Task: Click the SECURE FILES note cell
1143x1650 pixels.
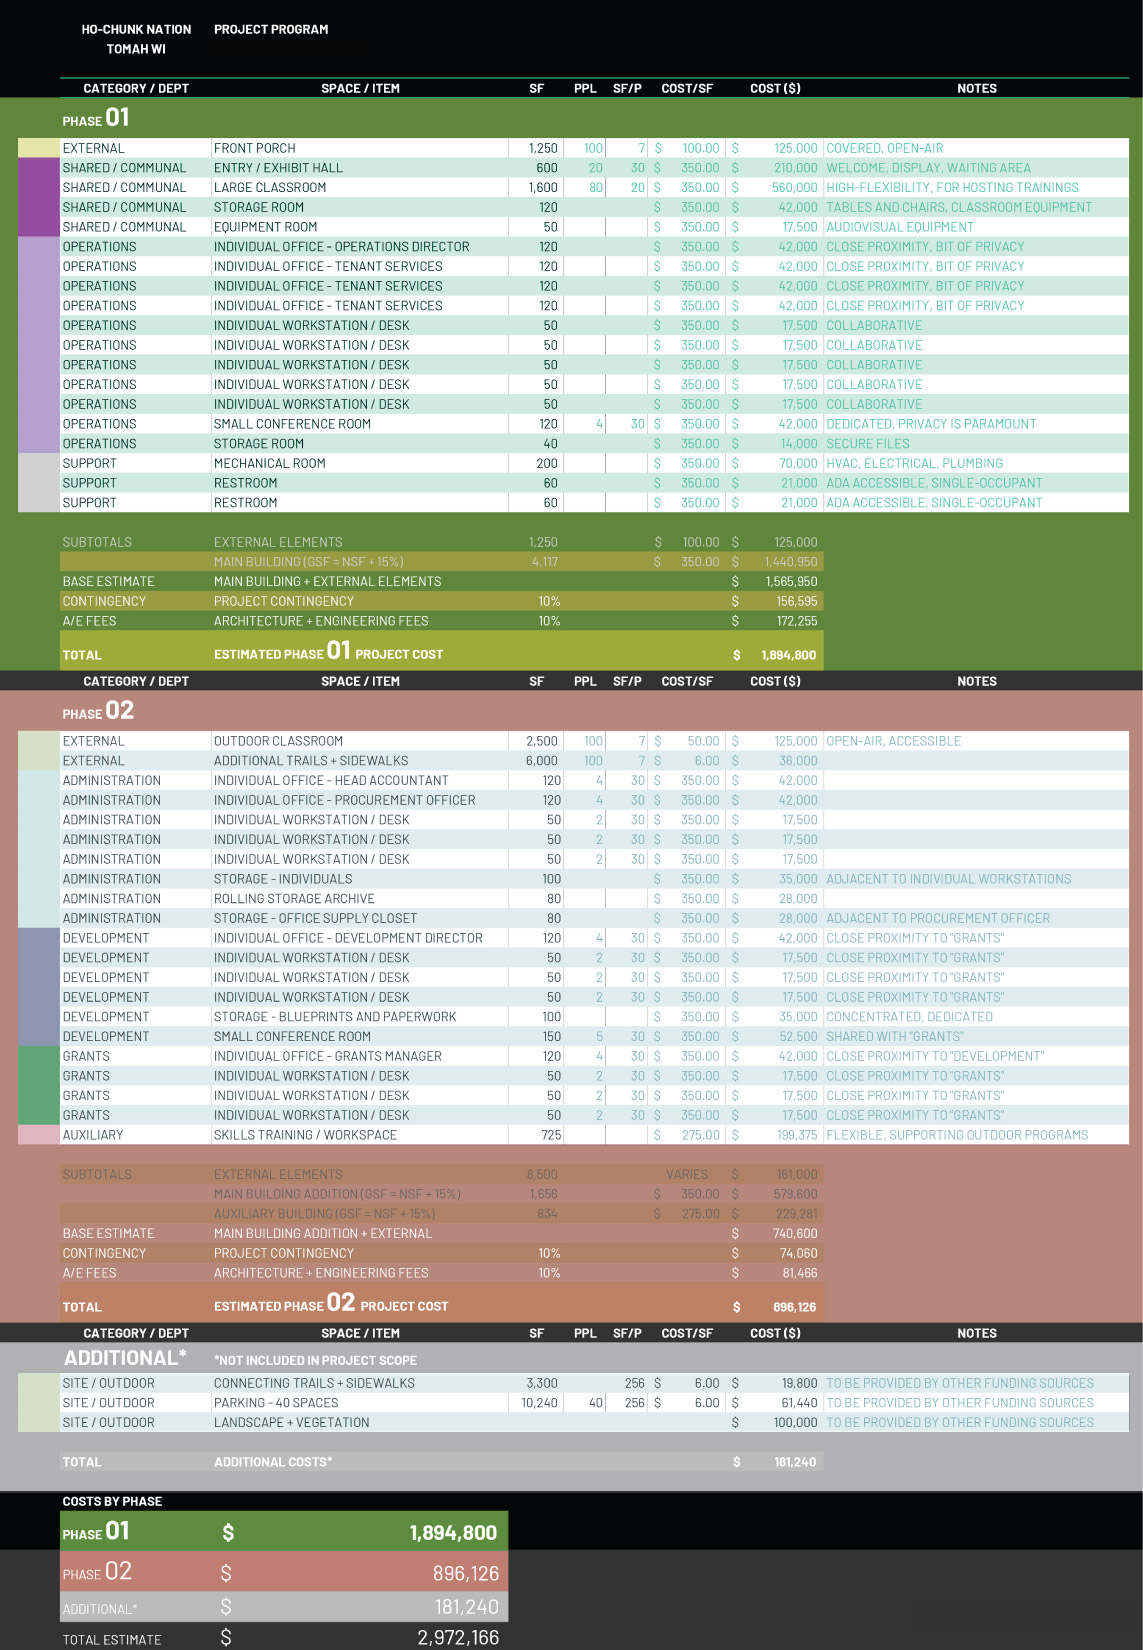Action: tap(867, 444)
